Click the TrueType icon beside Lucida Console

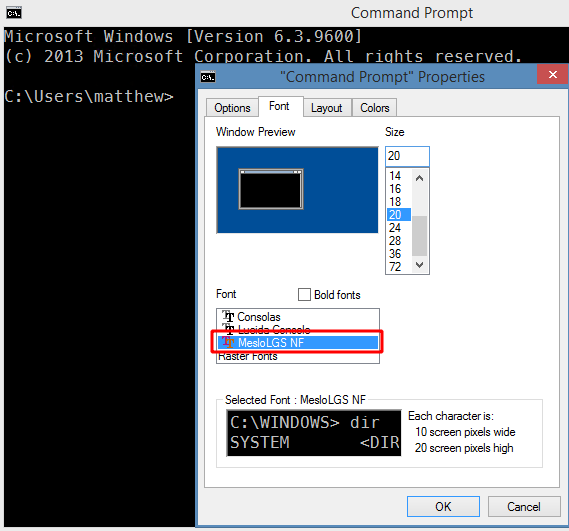(229, 329)
